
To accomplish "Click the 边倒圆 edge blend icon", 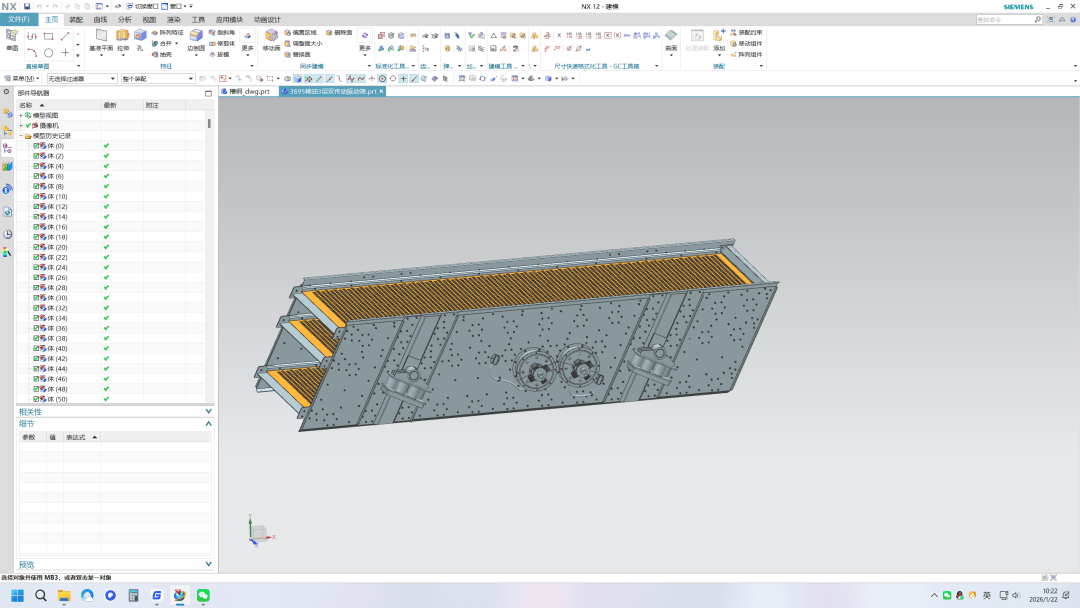I will tap(196, 36).
